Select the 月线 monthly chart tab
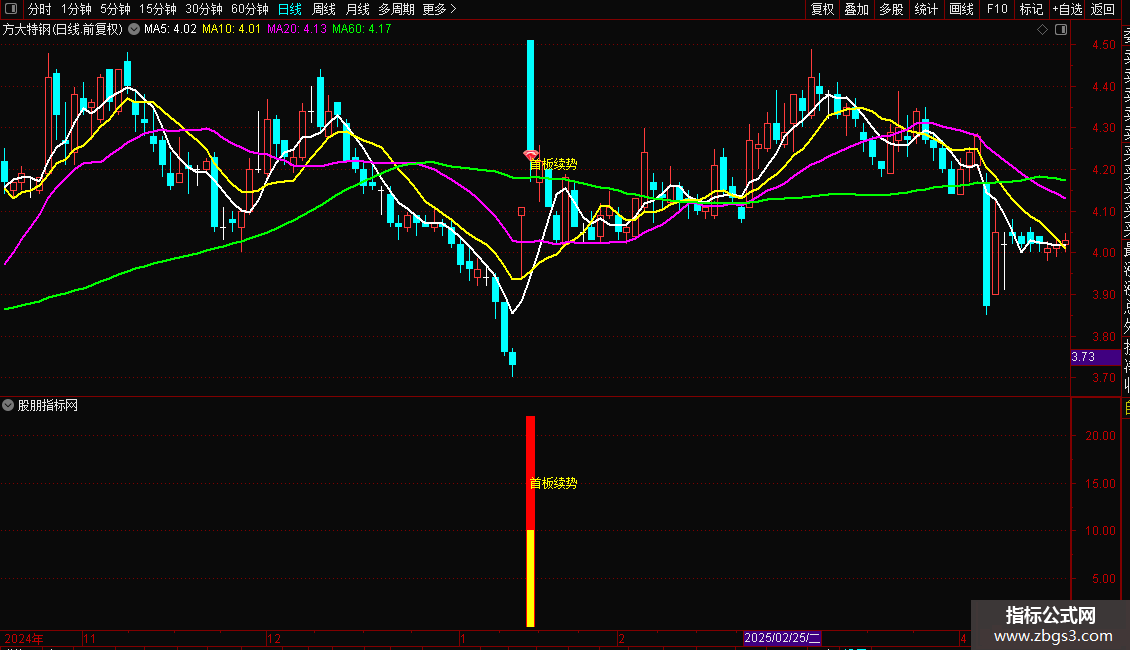Screen dimensions: 1130x650 357,9
